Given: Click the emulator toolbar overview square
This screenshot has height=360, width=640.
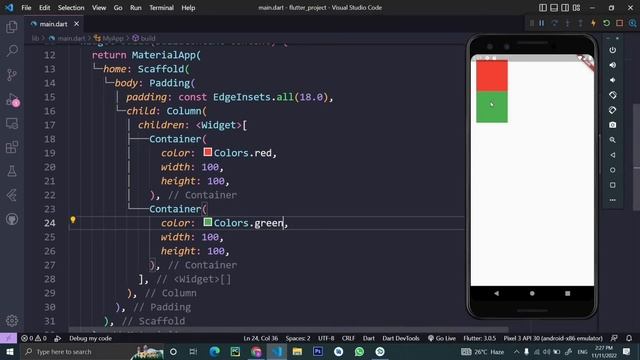Looking at the screenshot, I should [x=613, y=185].
